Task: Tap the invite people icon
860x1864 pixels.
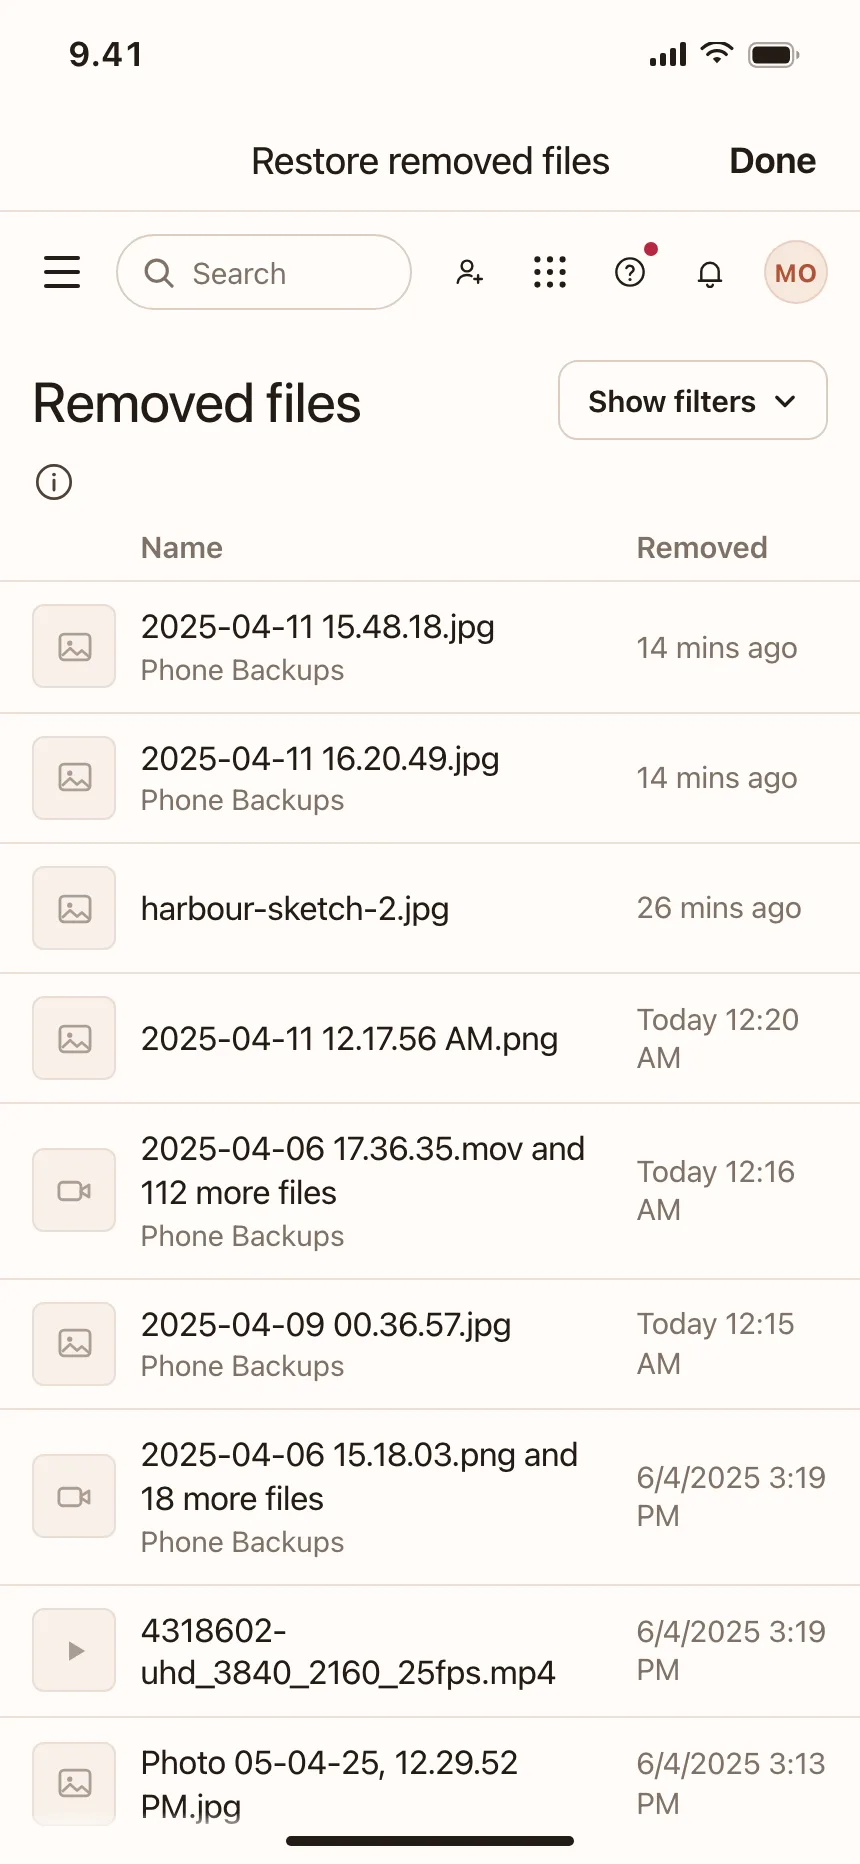Action: [469, 272]
